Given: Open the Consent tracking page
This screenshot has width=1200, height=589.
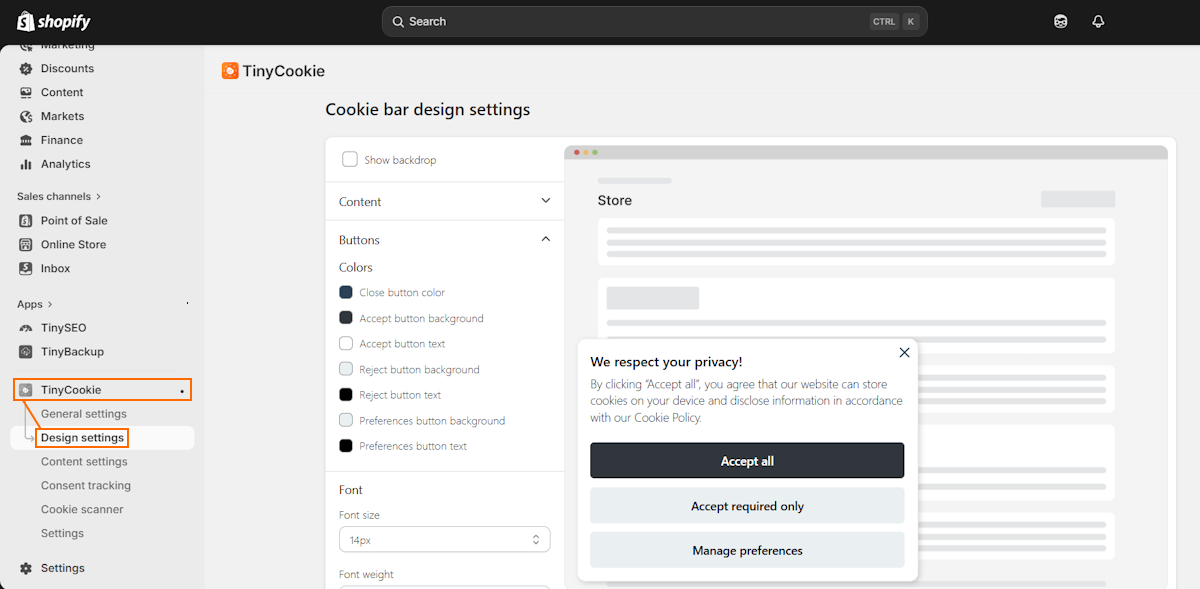Looking at the screenshot, I should coord(86,485).
